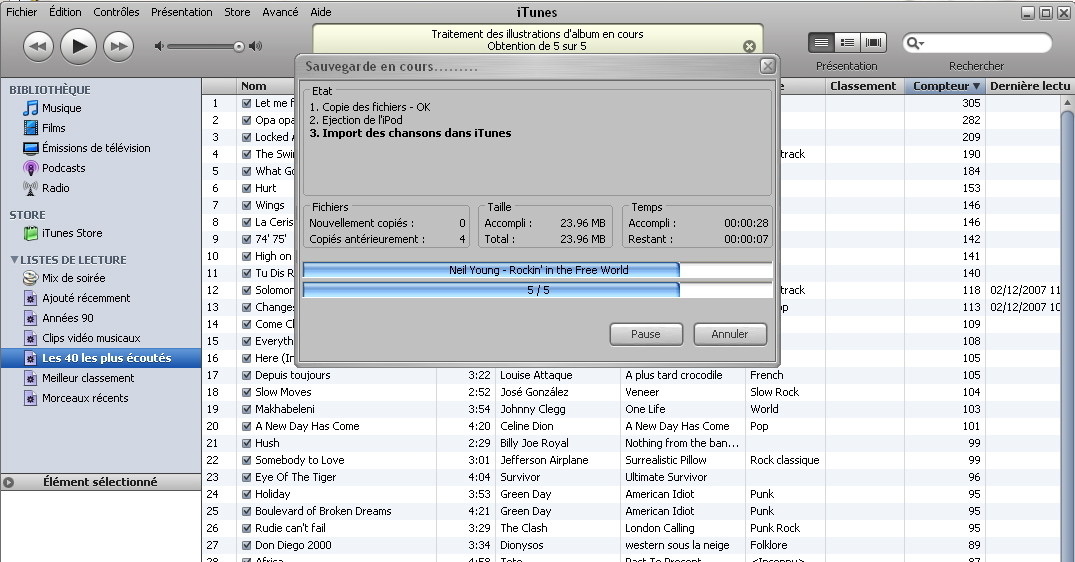The height and width of the screenshot is (562, 1075).
Task: Open Musique library
Action: [x=61, y=108]
